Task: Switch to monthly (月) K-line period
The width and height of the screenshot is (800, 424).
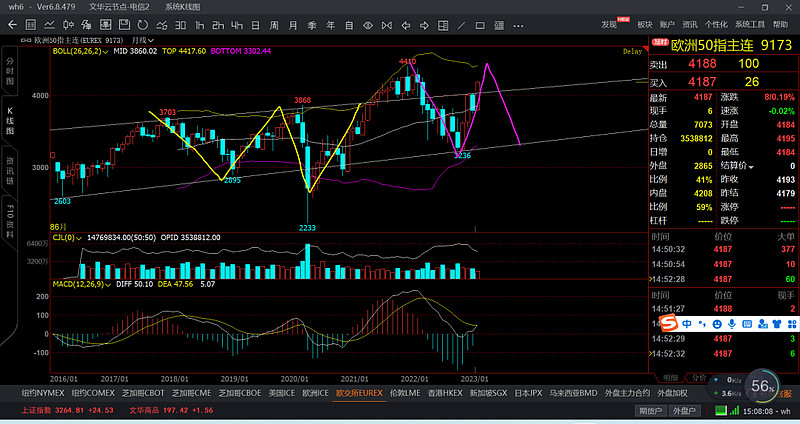Action: click(293, 25)
